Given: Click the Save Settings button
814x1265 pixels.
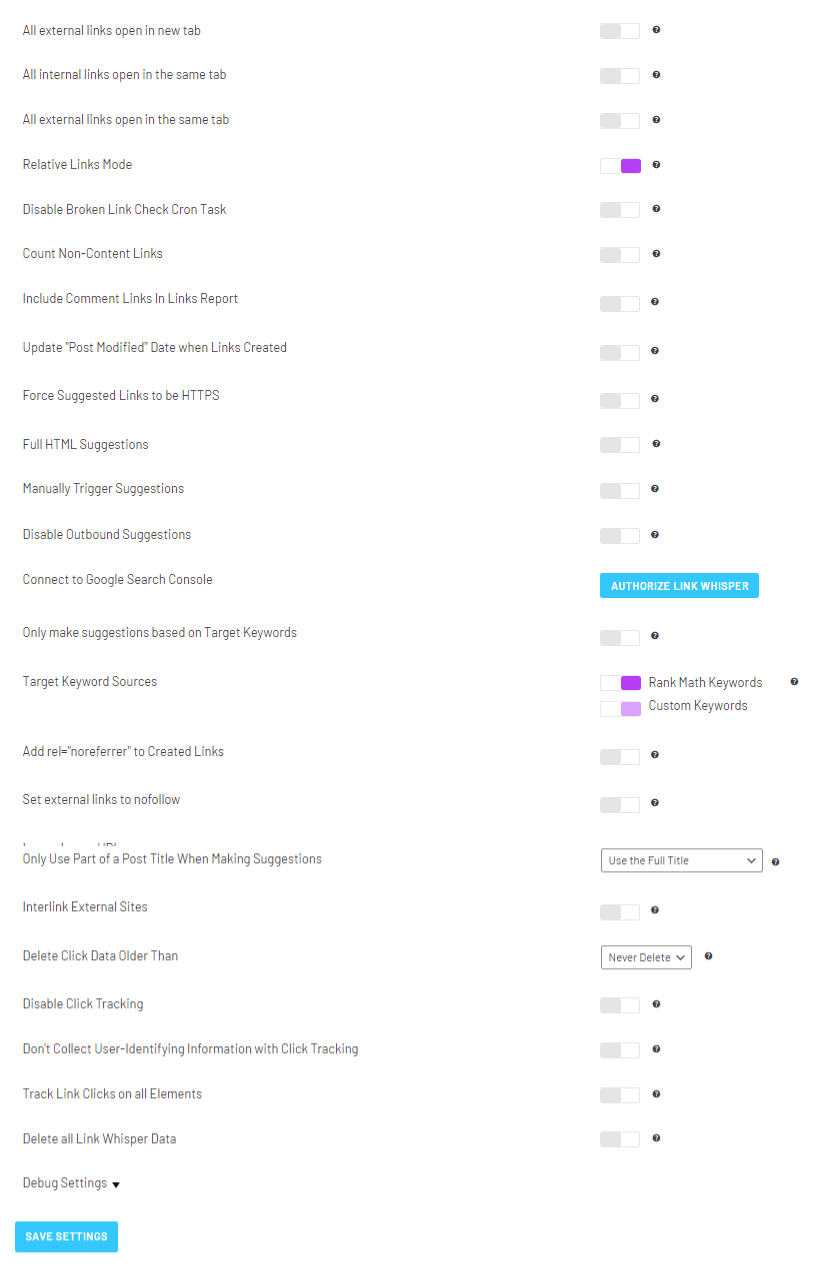Looking at the screenshot, I should [x=66, y=1236].
